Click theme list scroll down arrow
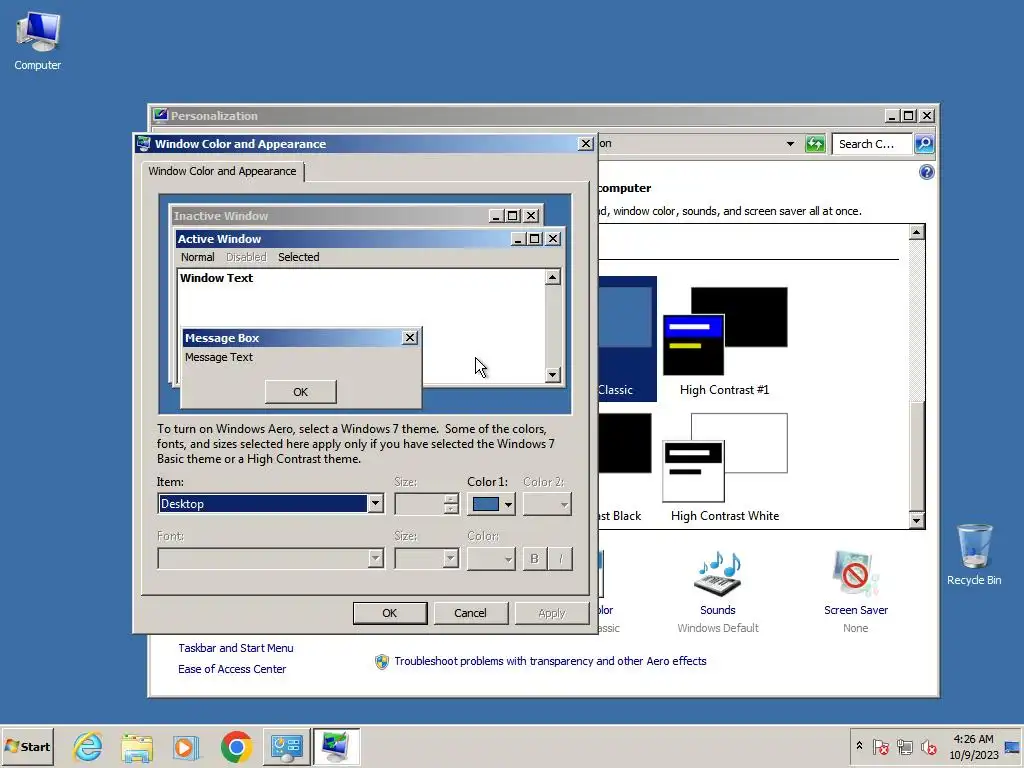The image size is (1024, 768). [916, 520]
